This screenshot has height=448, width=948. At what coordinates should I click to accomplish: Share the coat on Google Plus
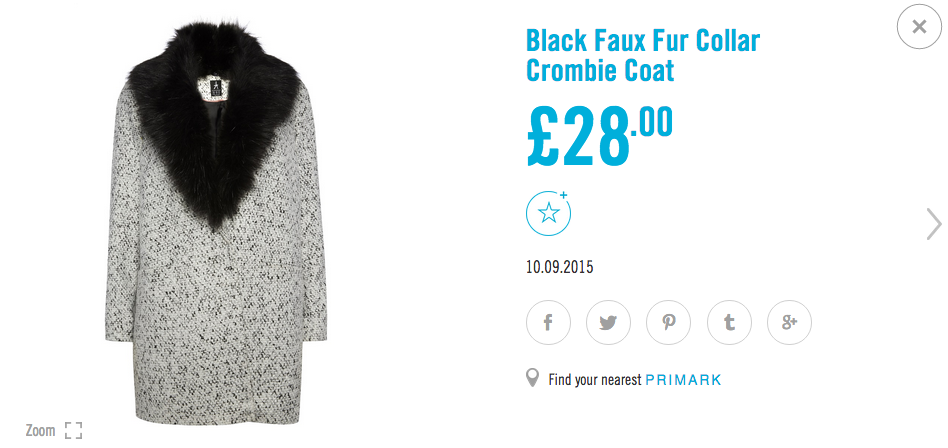coord(789,323)
